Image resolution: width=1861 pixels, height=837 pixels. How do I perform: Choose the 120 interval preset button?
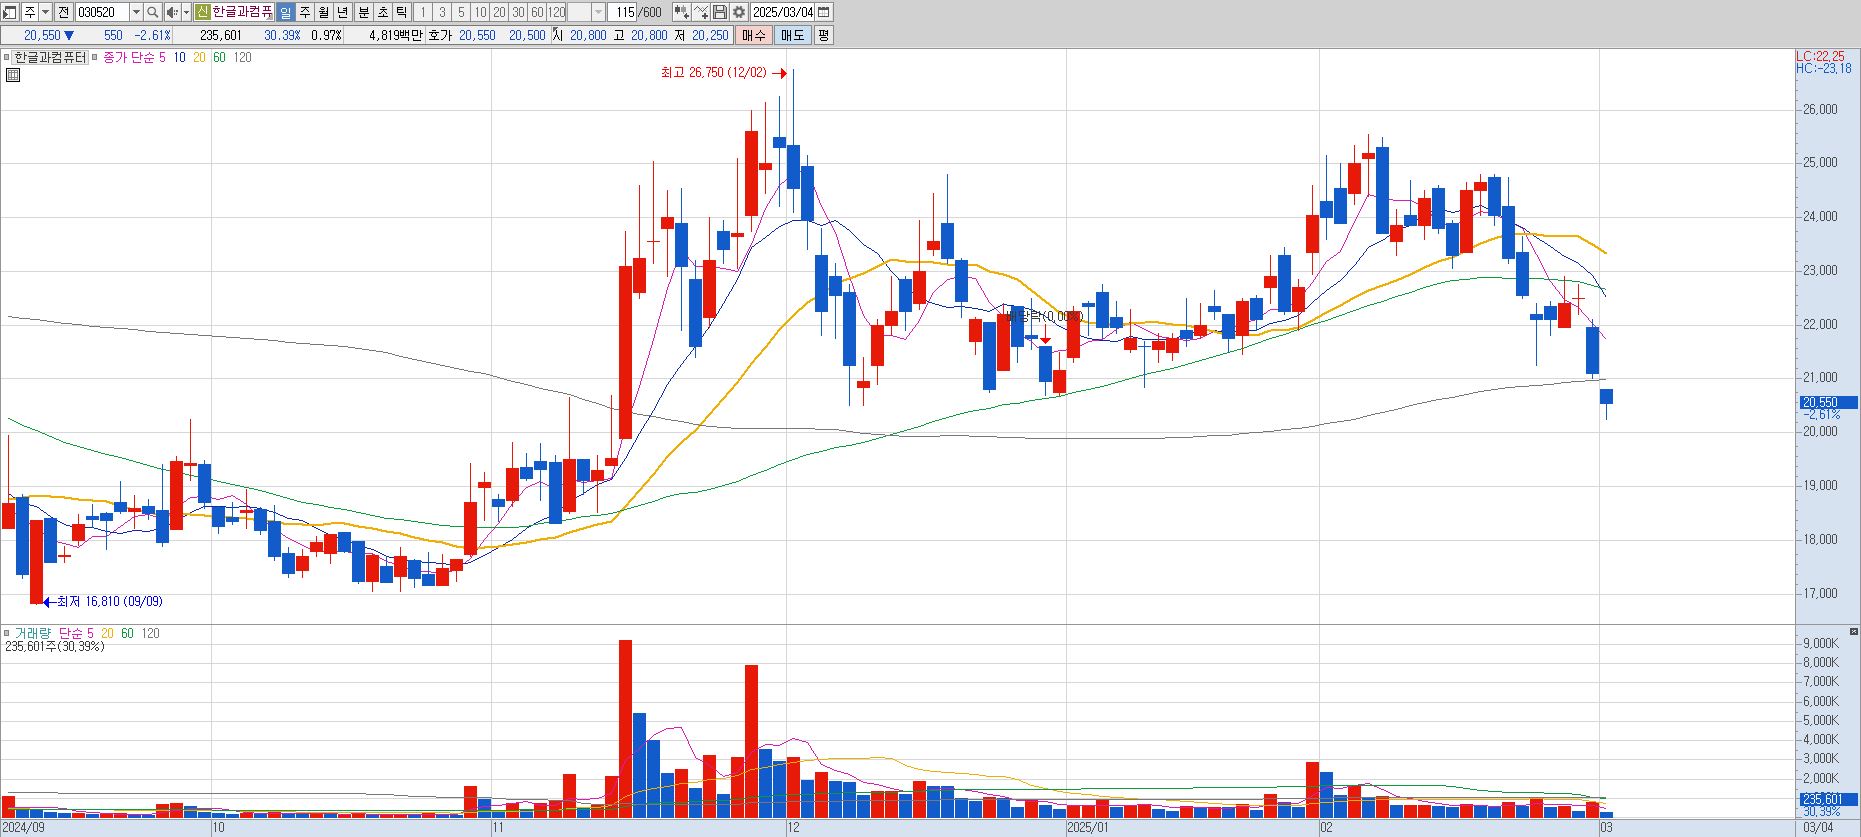(557, 12)
